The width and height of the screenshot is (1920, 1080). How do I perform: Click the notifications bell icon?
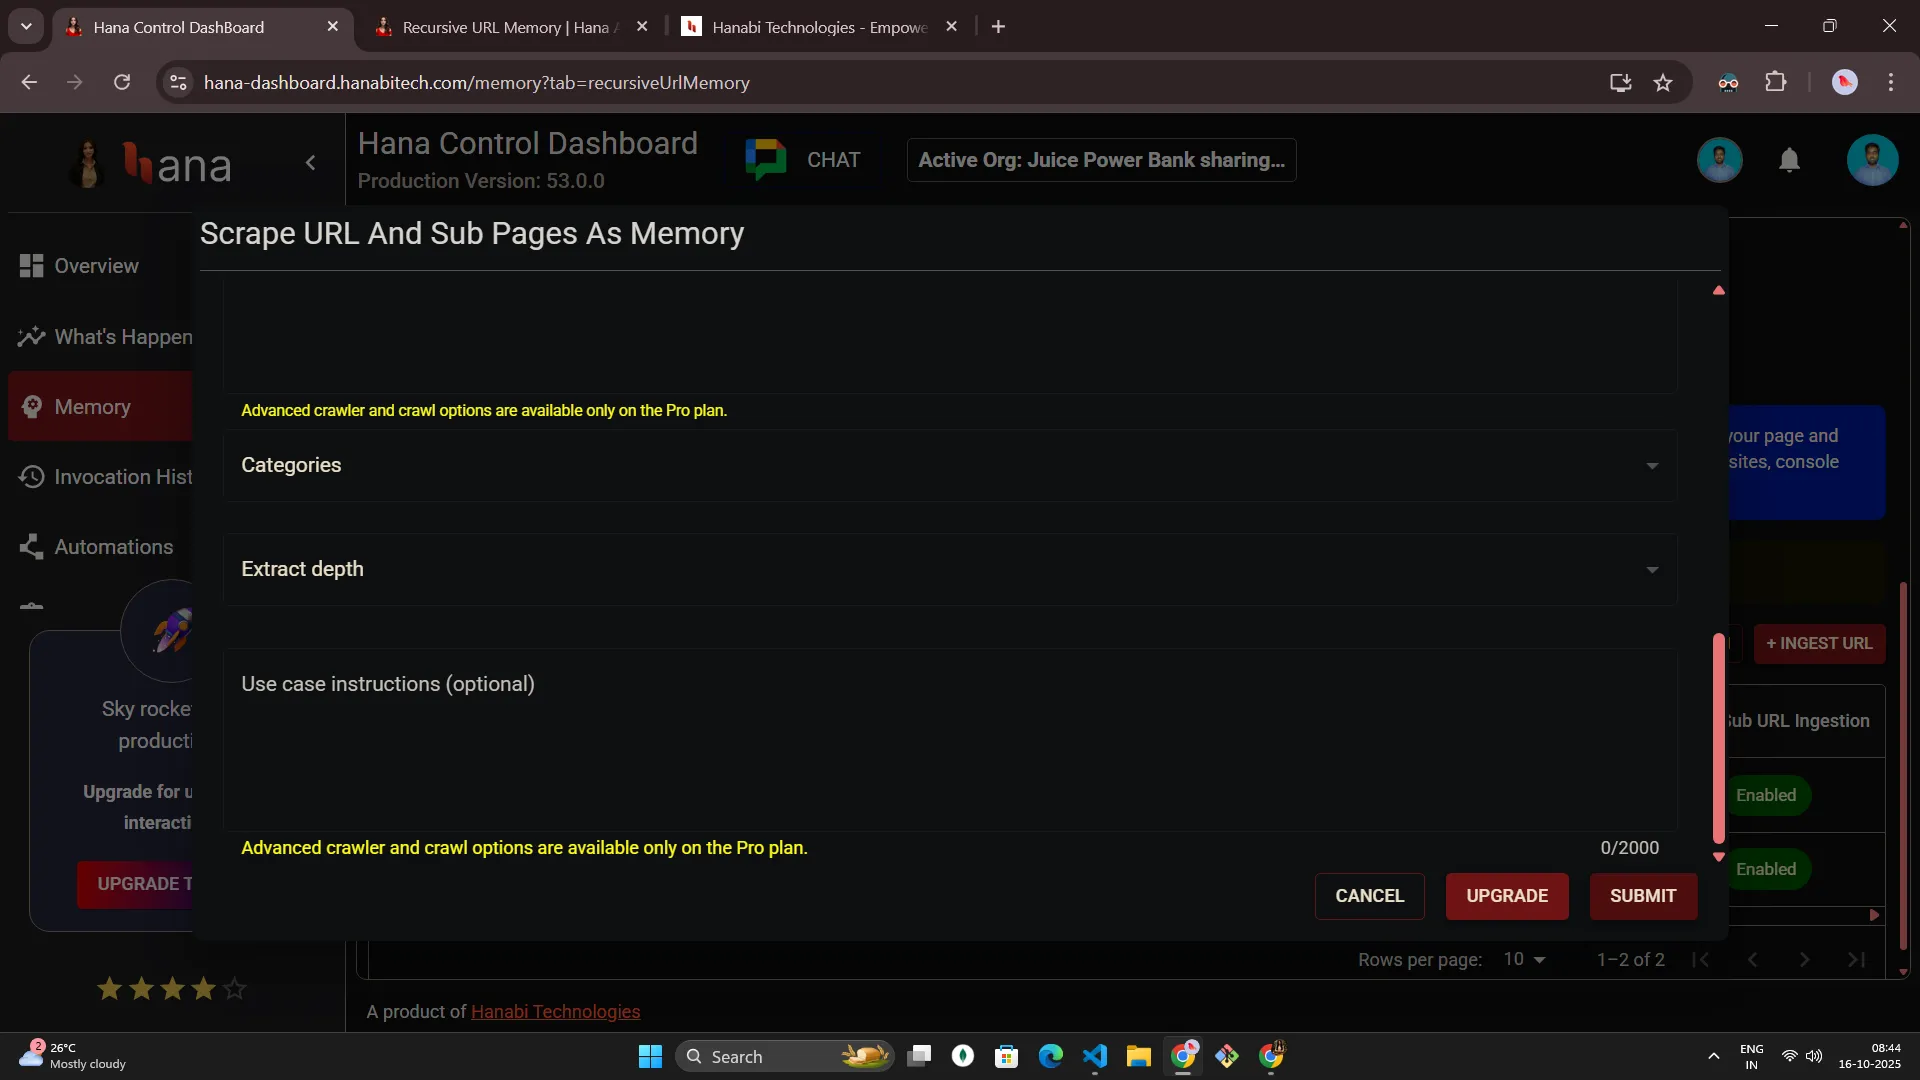tap(1789, 160)
